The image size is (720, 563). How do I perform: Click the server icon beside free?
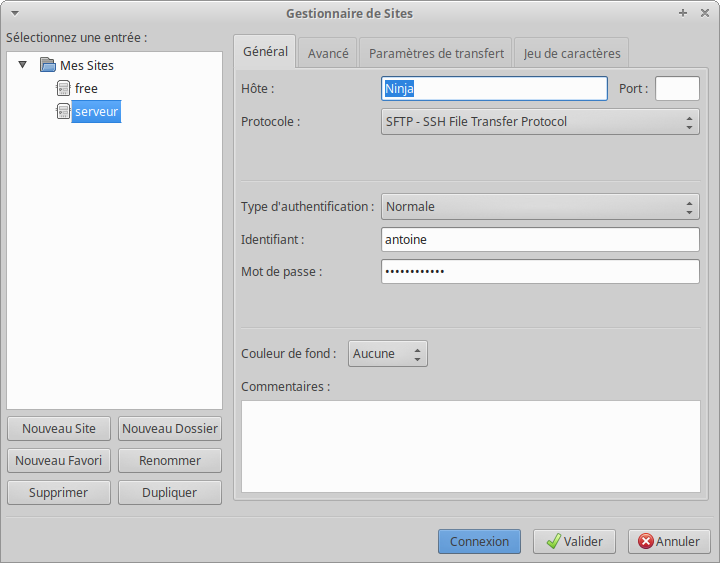click(63, 88)
